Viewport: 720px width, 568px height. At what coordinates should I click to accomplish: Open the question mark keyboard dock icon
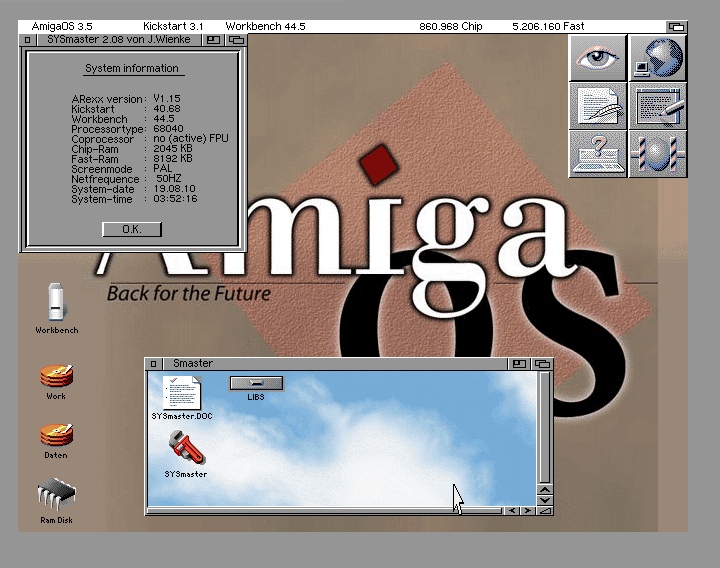[598, 154]
